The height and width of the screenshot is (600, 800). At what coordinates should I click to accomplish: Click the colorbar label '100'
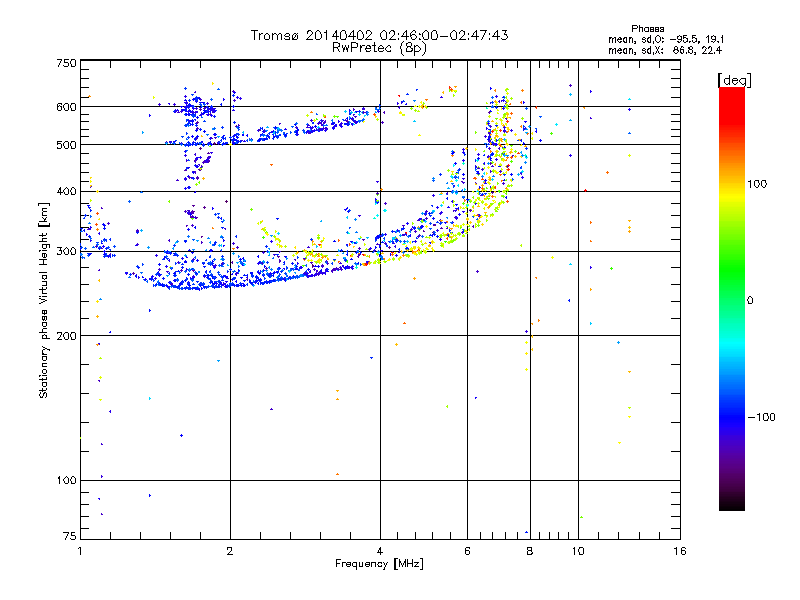(x=757, y=184)
